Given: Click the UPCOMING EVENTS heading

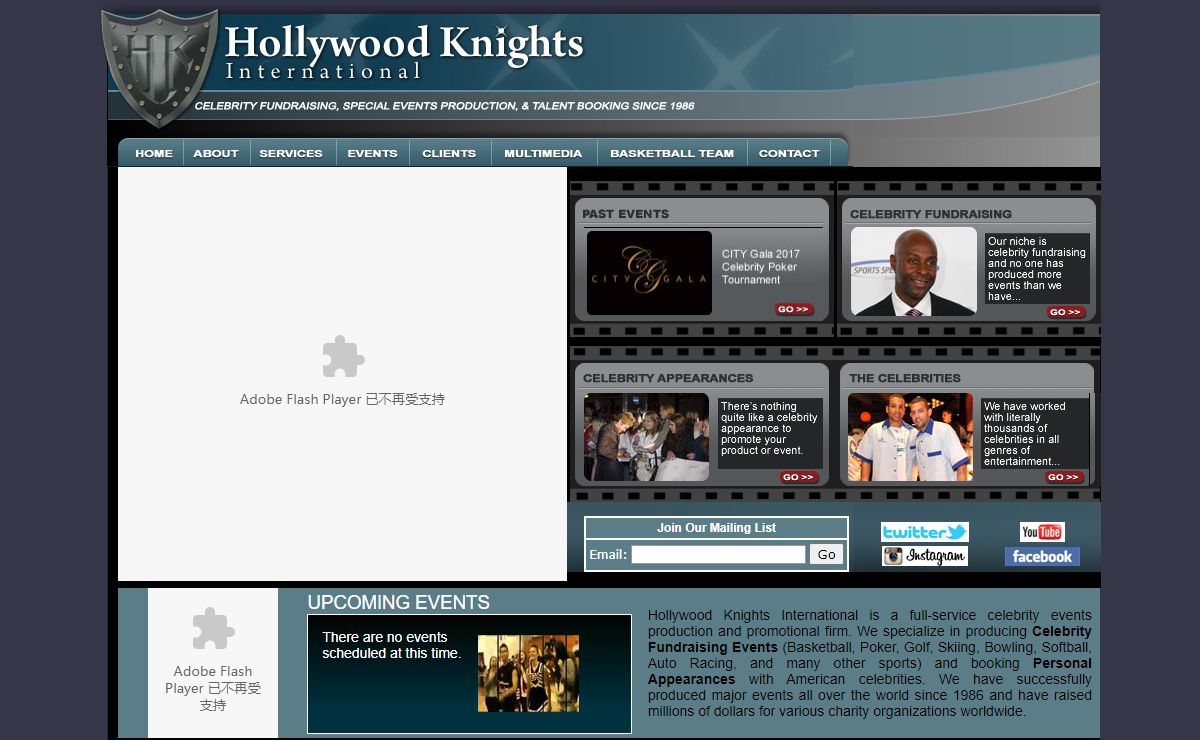Looking at the screenshot, I should coord(398,602).
